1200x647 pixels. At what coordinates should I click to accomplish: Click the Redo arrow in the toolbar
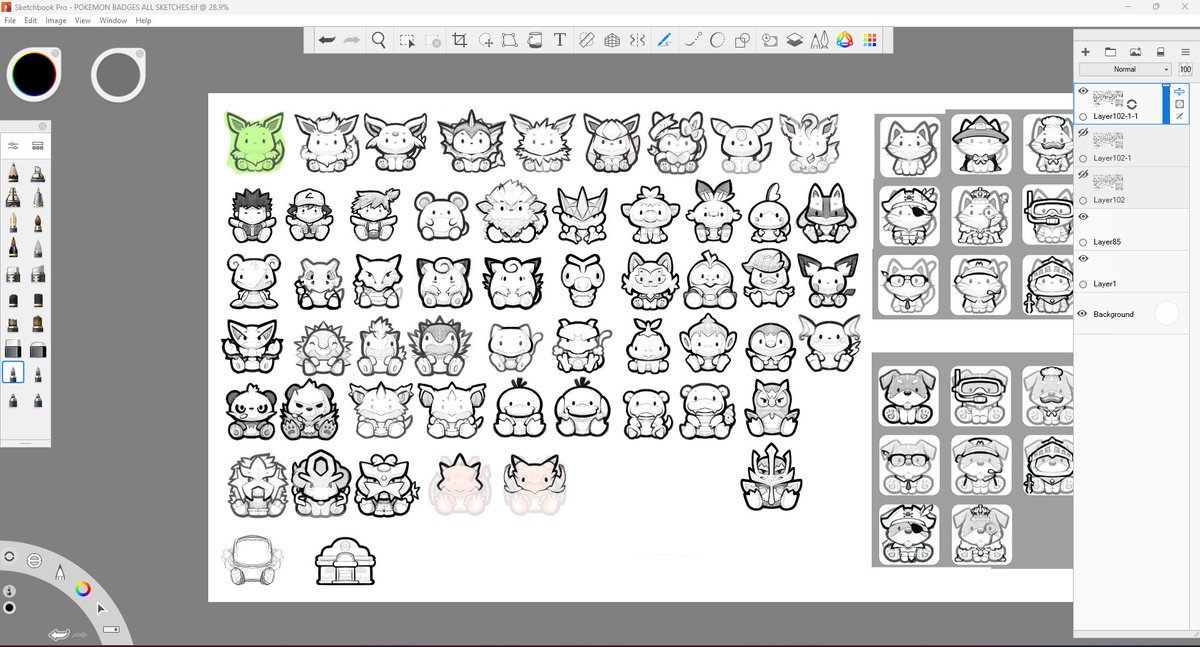352,40
